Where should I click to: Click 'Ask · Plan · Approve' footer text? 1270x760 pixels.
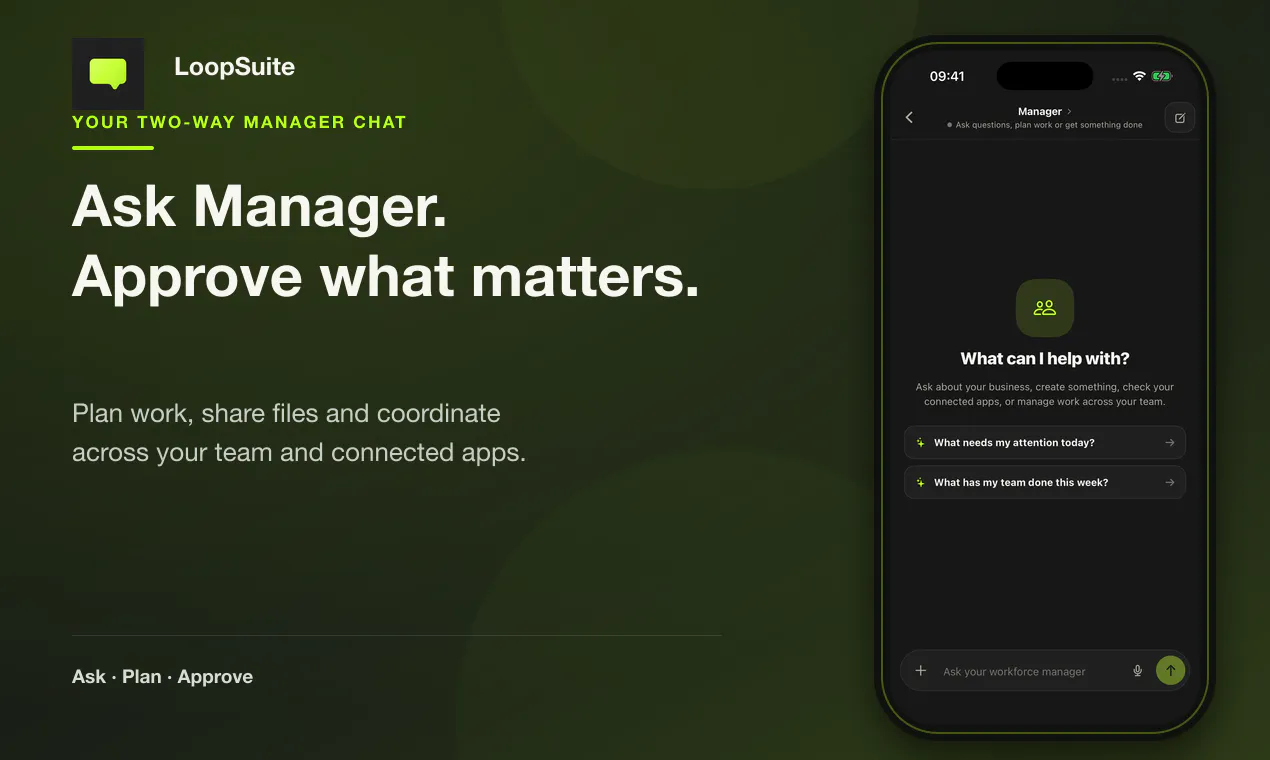pyautogui.click(x=162, y=677)
